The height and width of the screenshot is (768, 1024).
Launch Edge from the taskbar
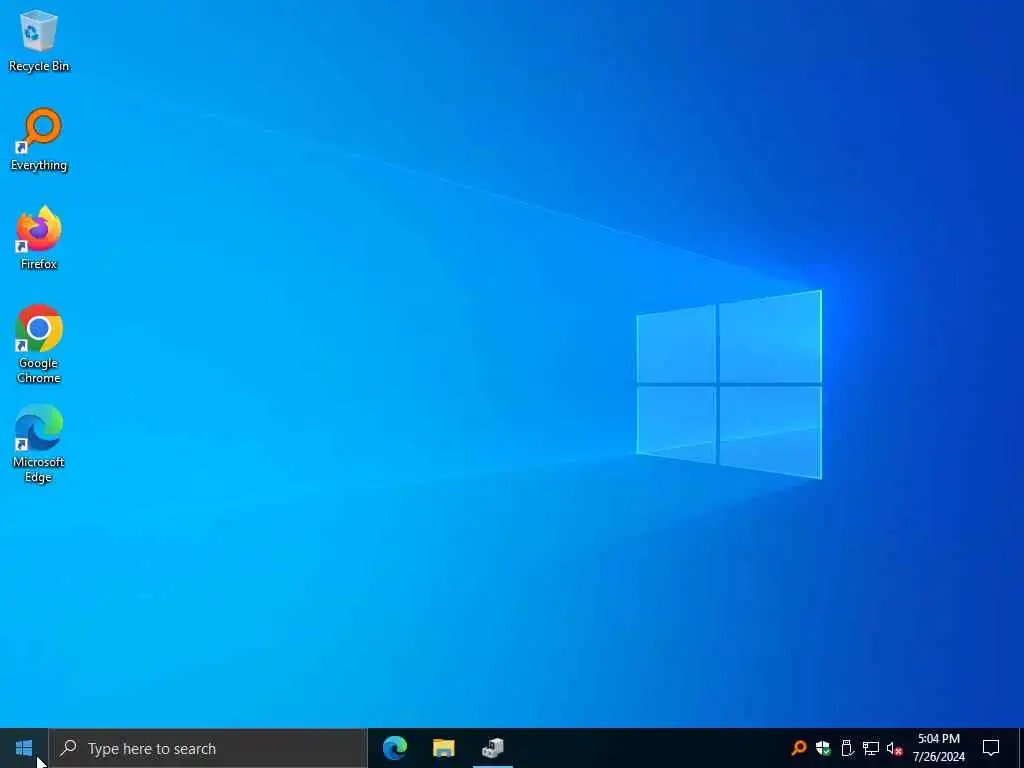pos(394,748)
